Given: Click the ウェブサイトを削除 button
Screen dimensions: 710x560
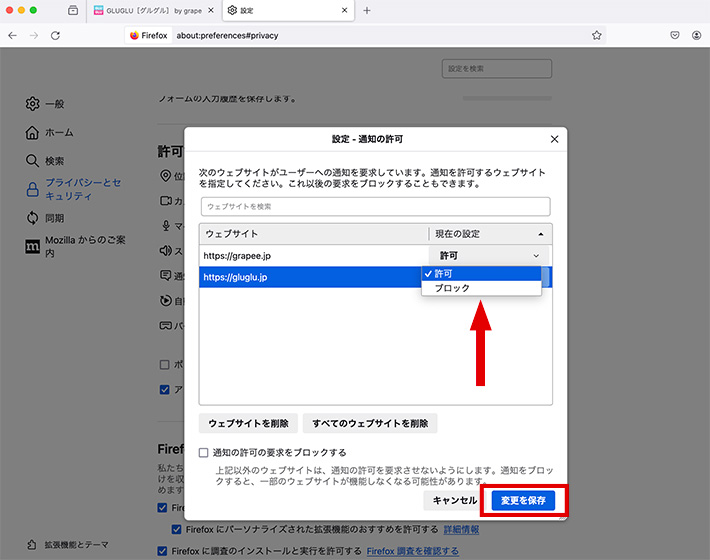Looking at the screenshot, I should [248, 423].
